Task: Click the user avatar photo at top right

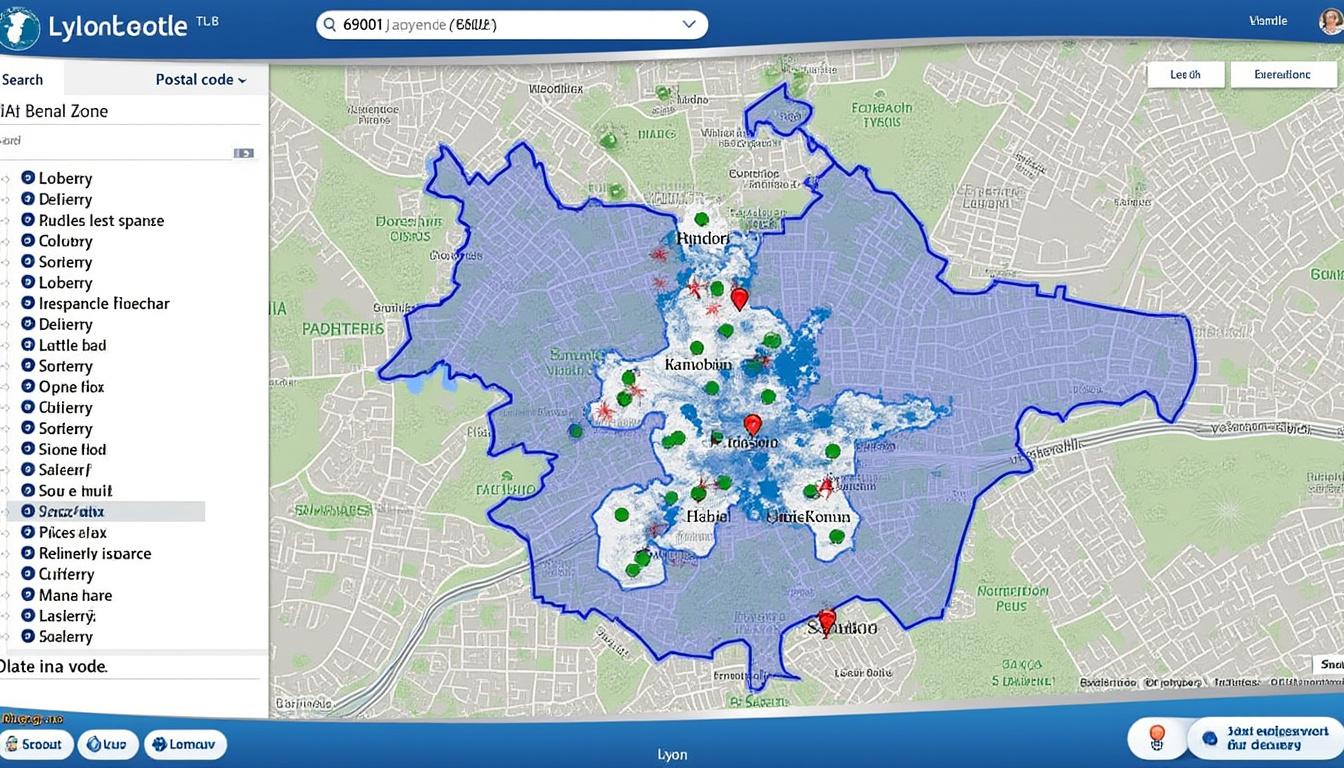Action: point(1331,20)
